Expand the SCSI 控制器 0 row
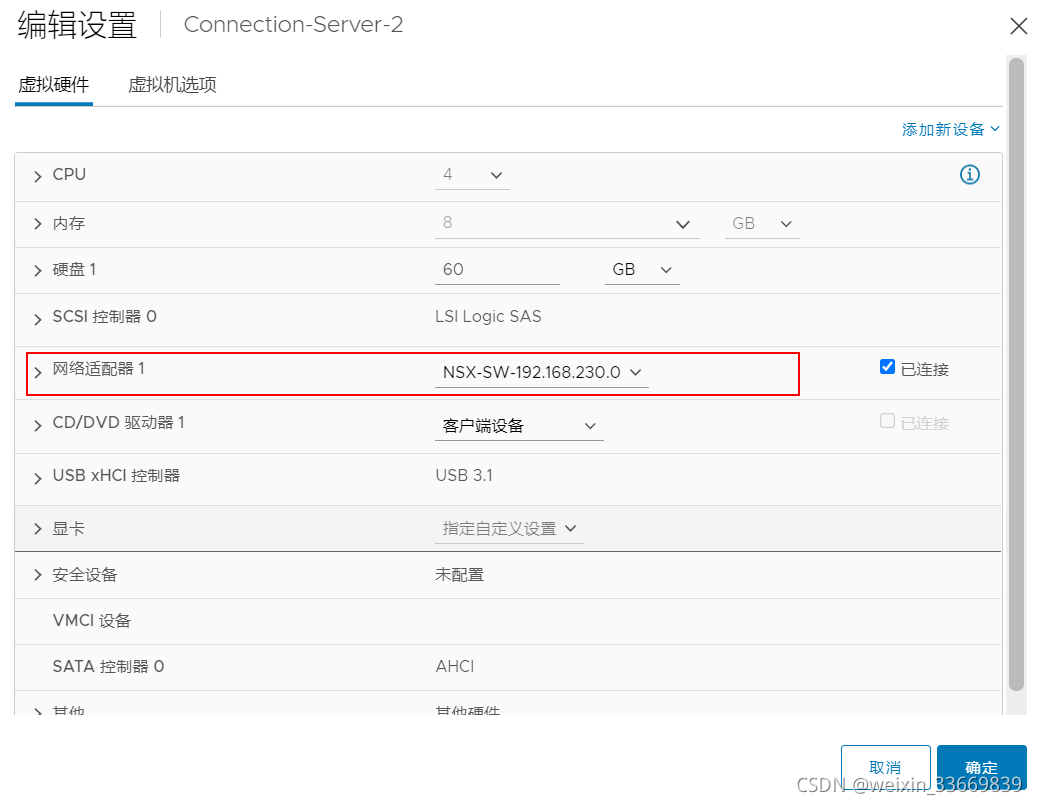 coord(38,318)
